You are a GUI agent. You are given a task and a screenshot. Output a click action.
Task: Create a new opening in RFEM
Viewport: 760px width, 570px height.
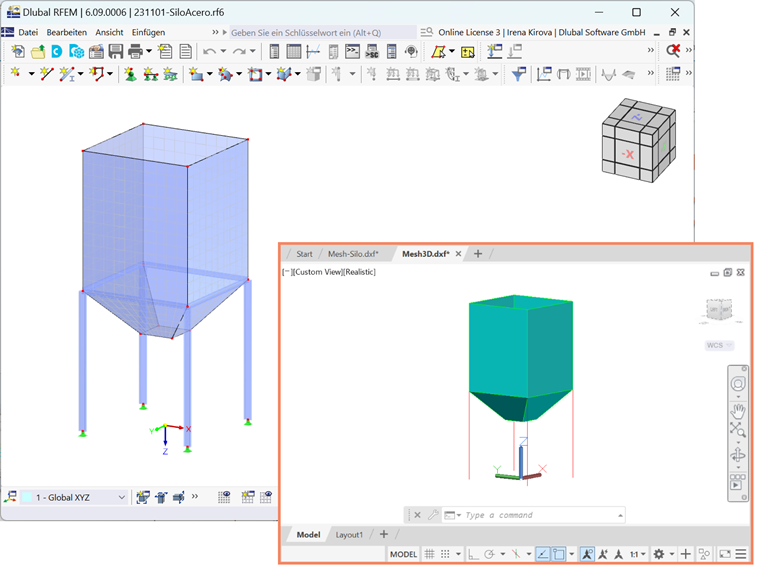point(255,74)
